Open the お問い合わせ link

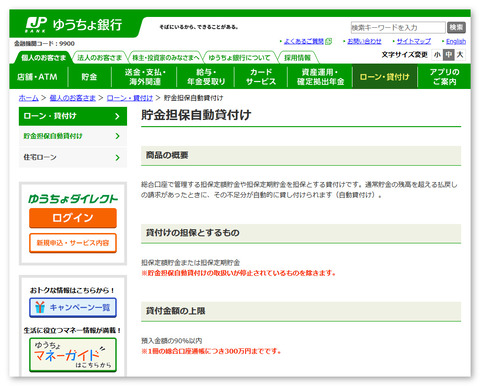coord(364,41)
